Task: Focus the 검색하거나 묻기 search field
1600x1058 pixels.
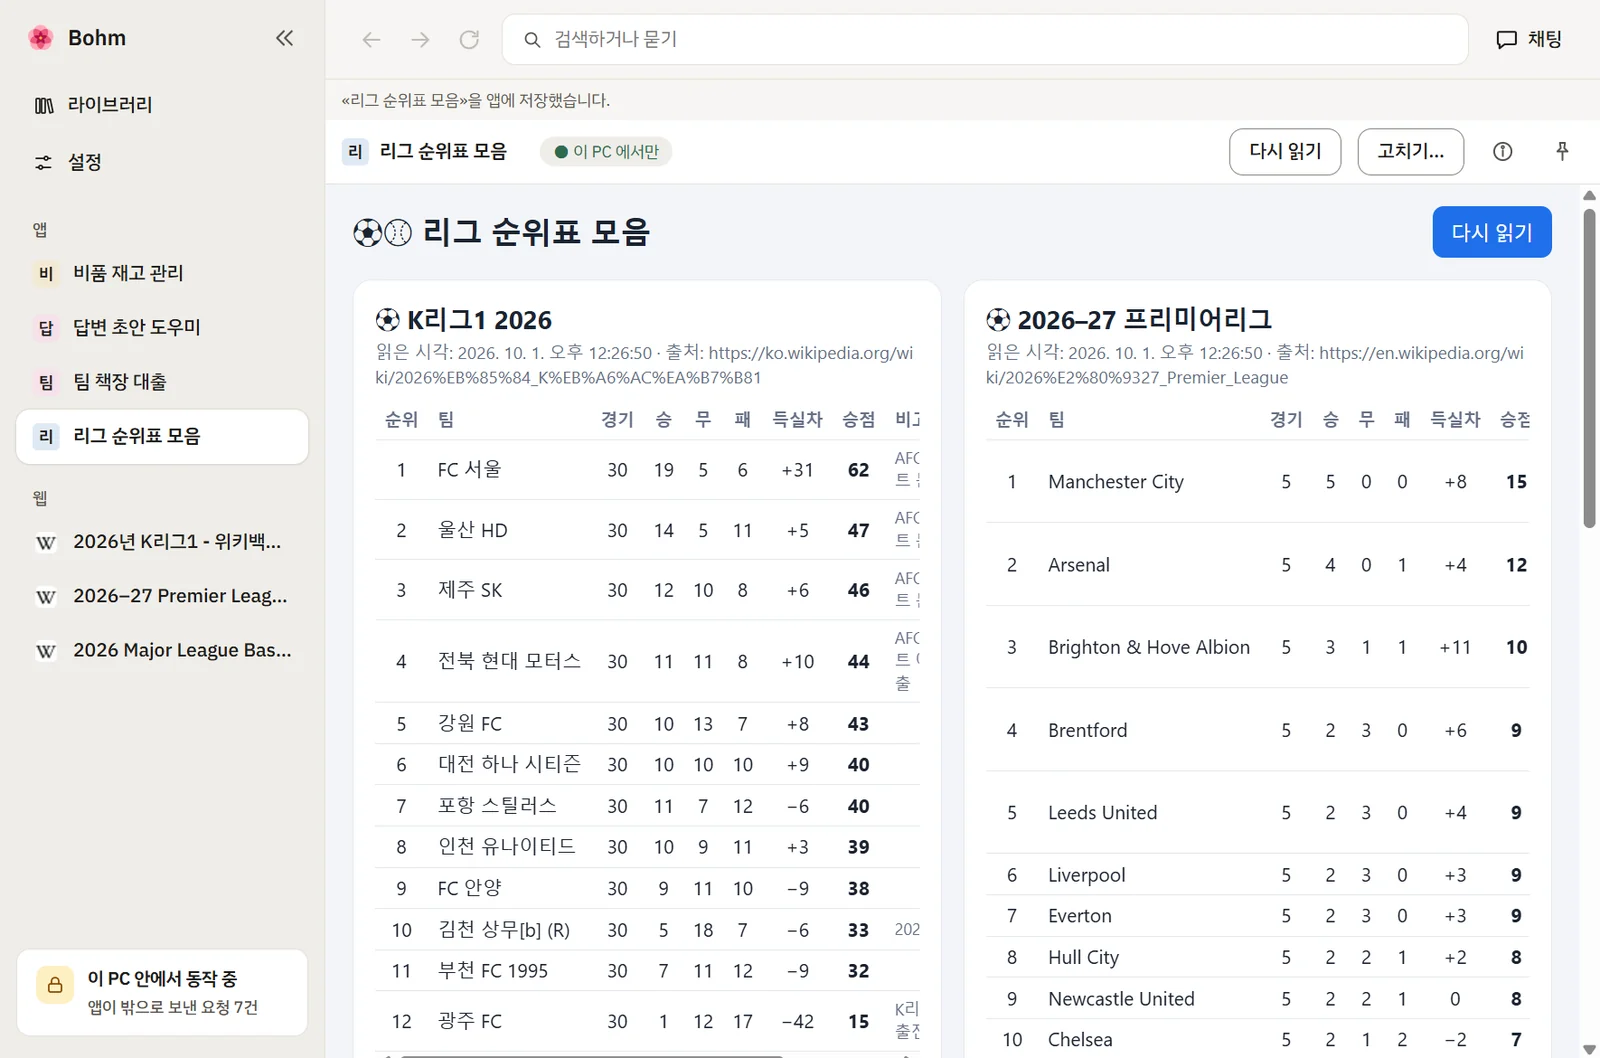Action: pyautogui.click(x=985, y=39)
